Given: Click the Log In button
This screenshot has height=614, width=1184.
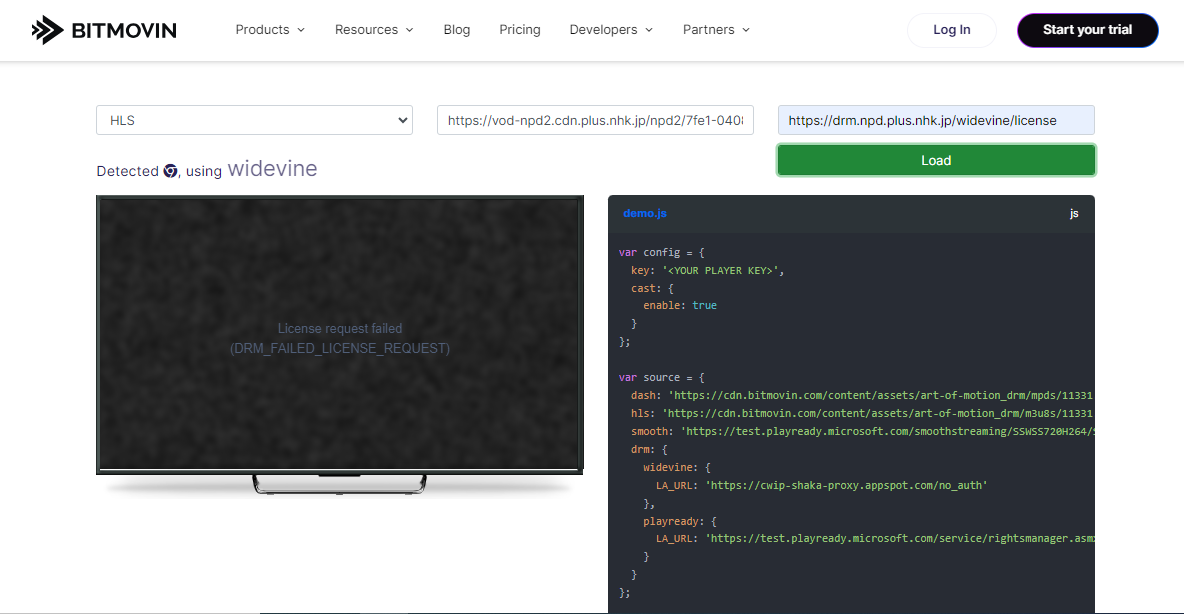Looking at the screenshot, I should 951,30.
